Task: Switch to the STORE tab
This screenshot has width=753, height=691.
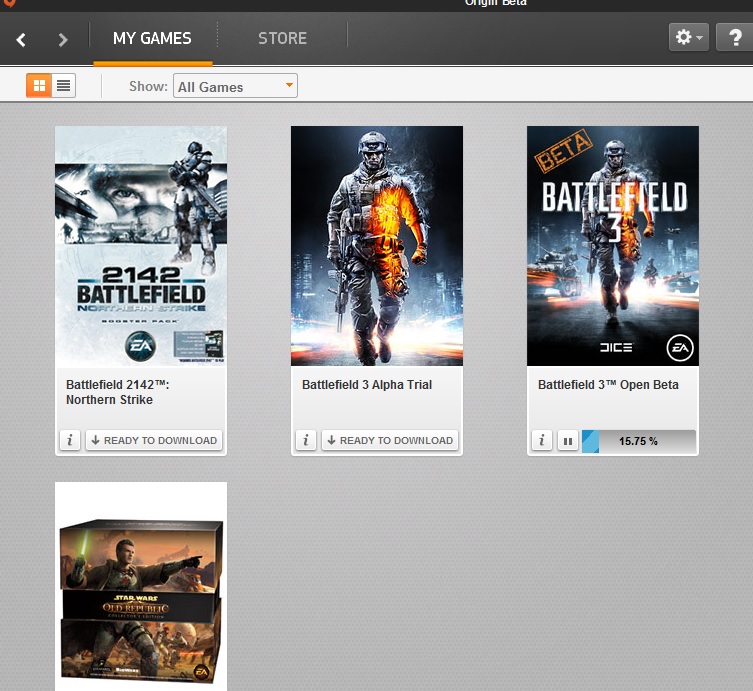Action: coord(282,38)
